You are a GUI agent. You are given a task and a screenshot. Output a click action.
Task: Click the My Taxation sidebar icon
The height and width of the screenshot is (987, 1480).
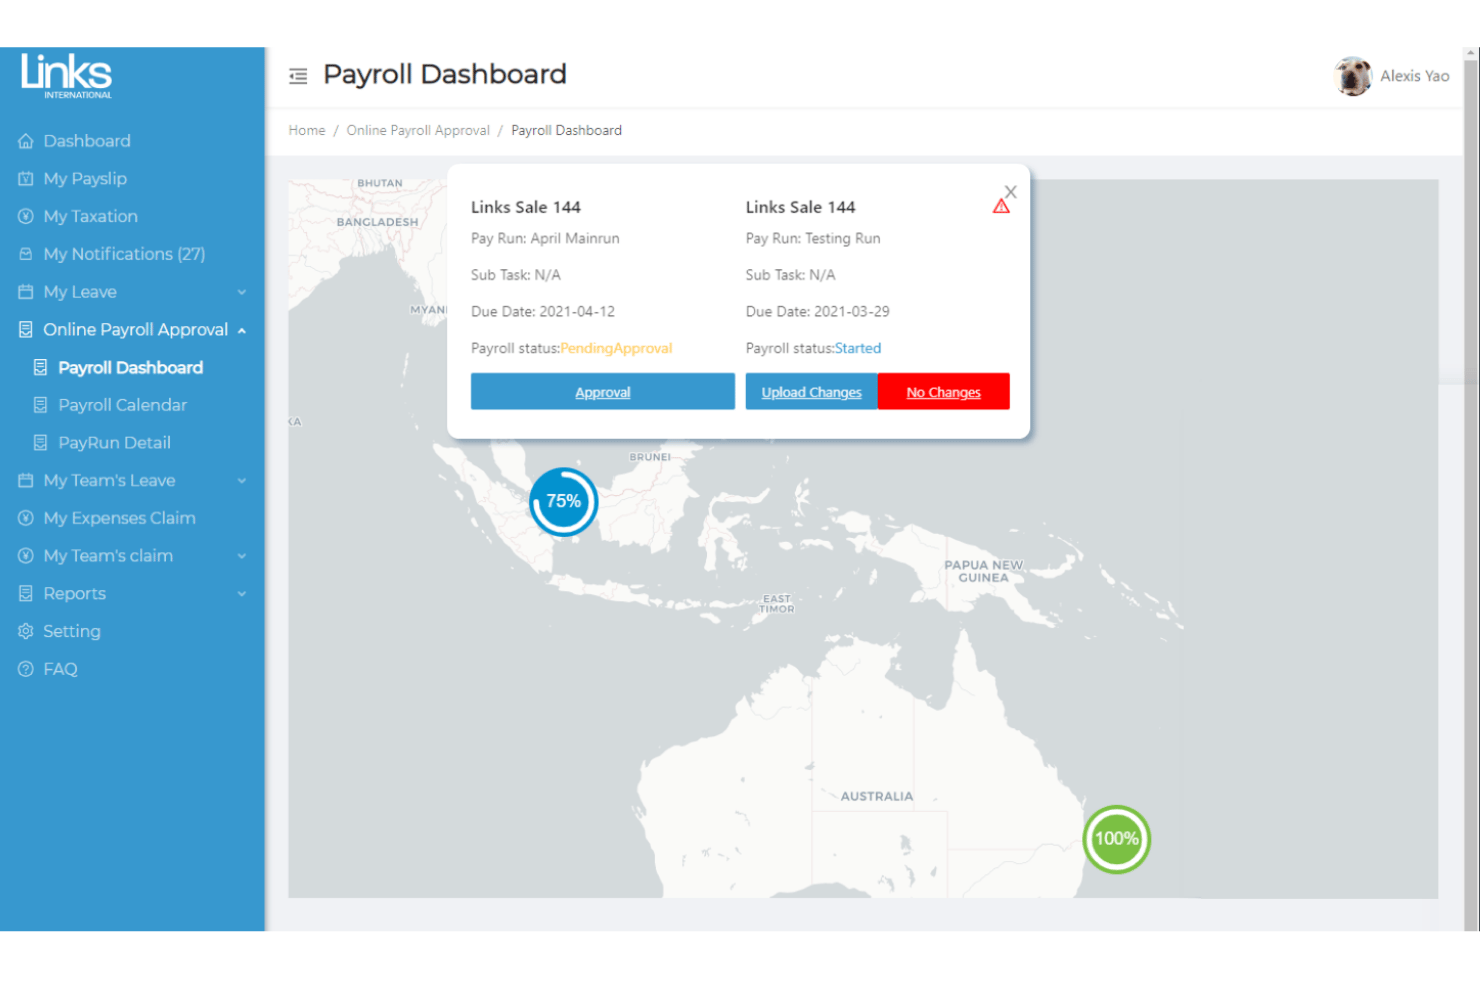[x=26, y=216]
